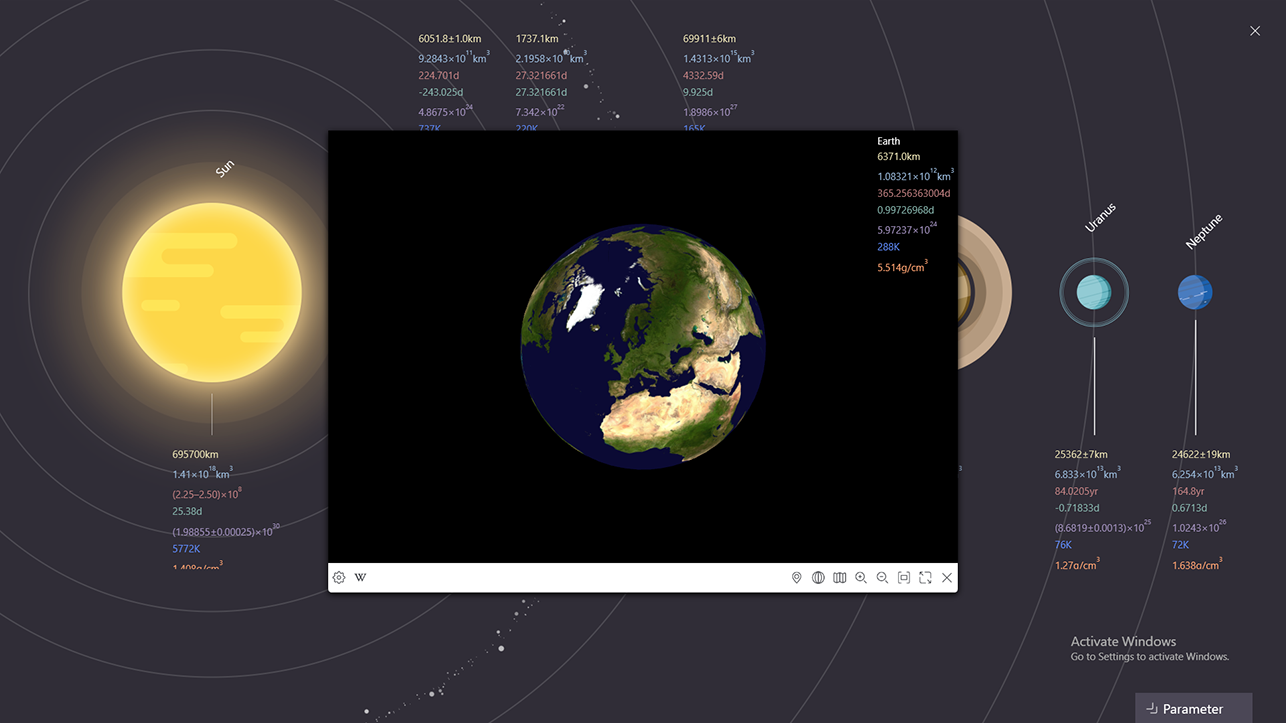Select Earth orbital period "365.256363004d"
Screen dimensions: 1286x723
click(x=914, y=194)
